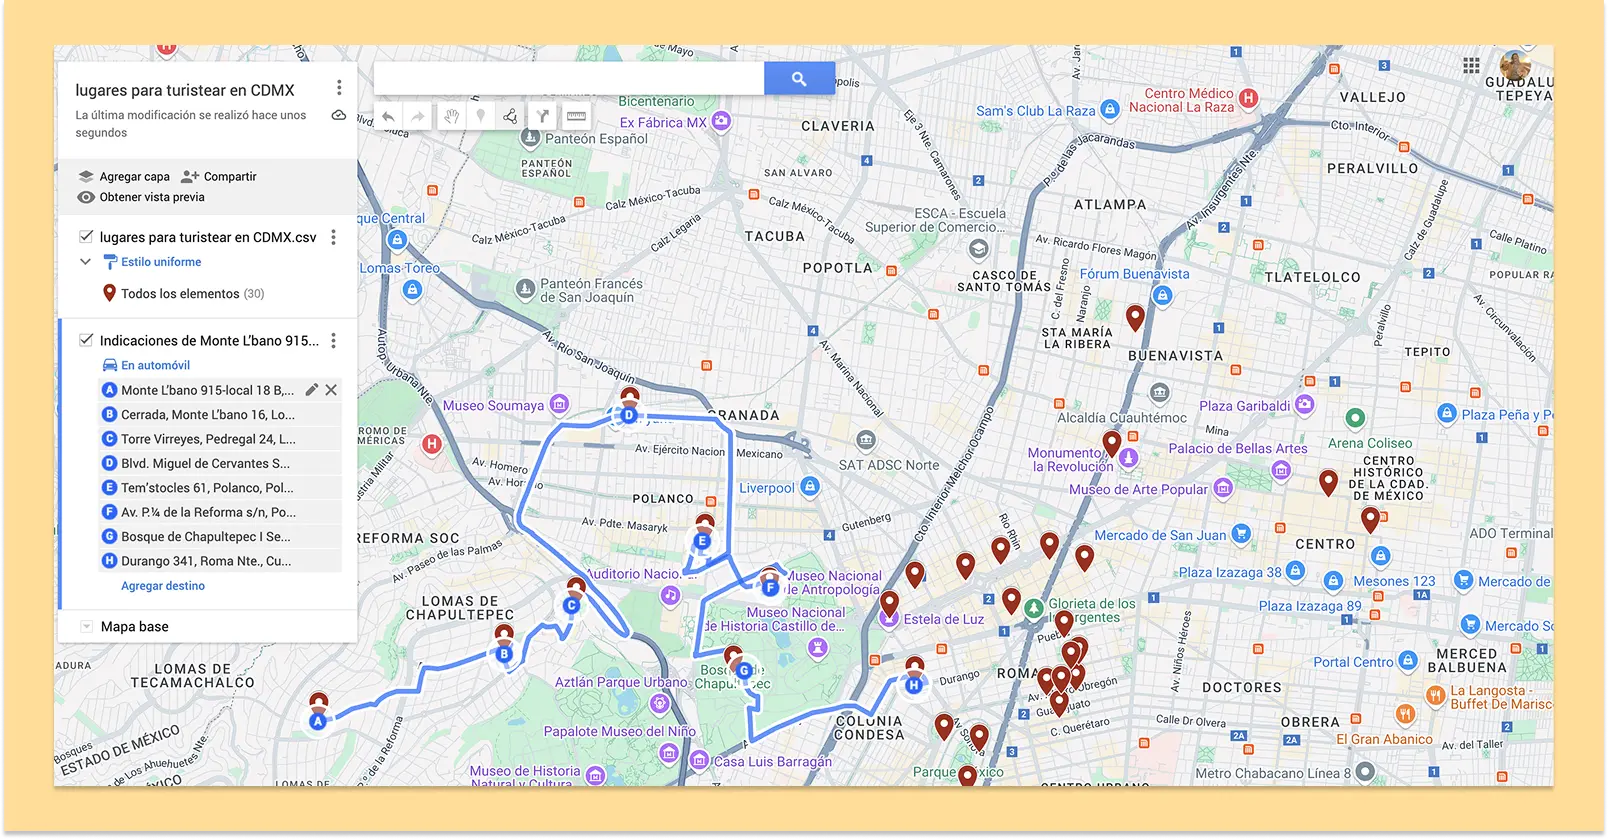Remove the Monte L'bano 915-local 18 stop
Viewport: 1608px width, 839px height.
(331, 390)
